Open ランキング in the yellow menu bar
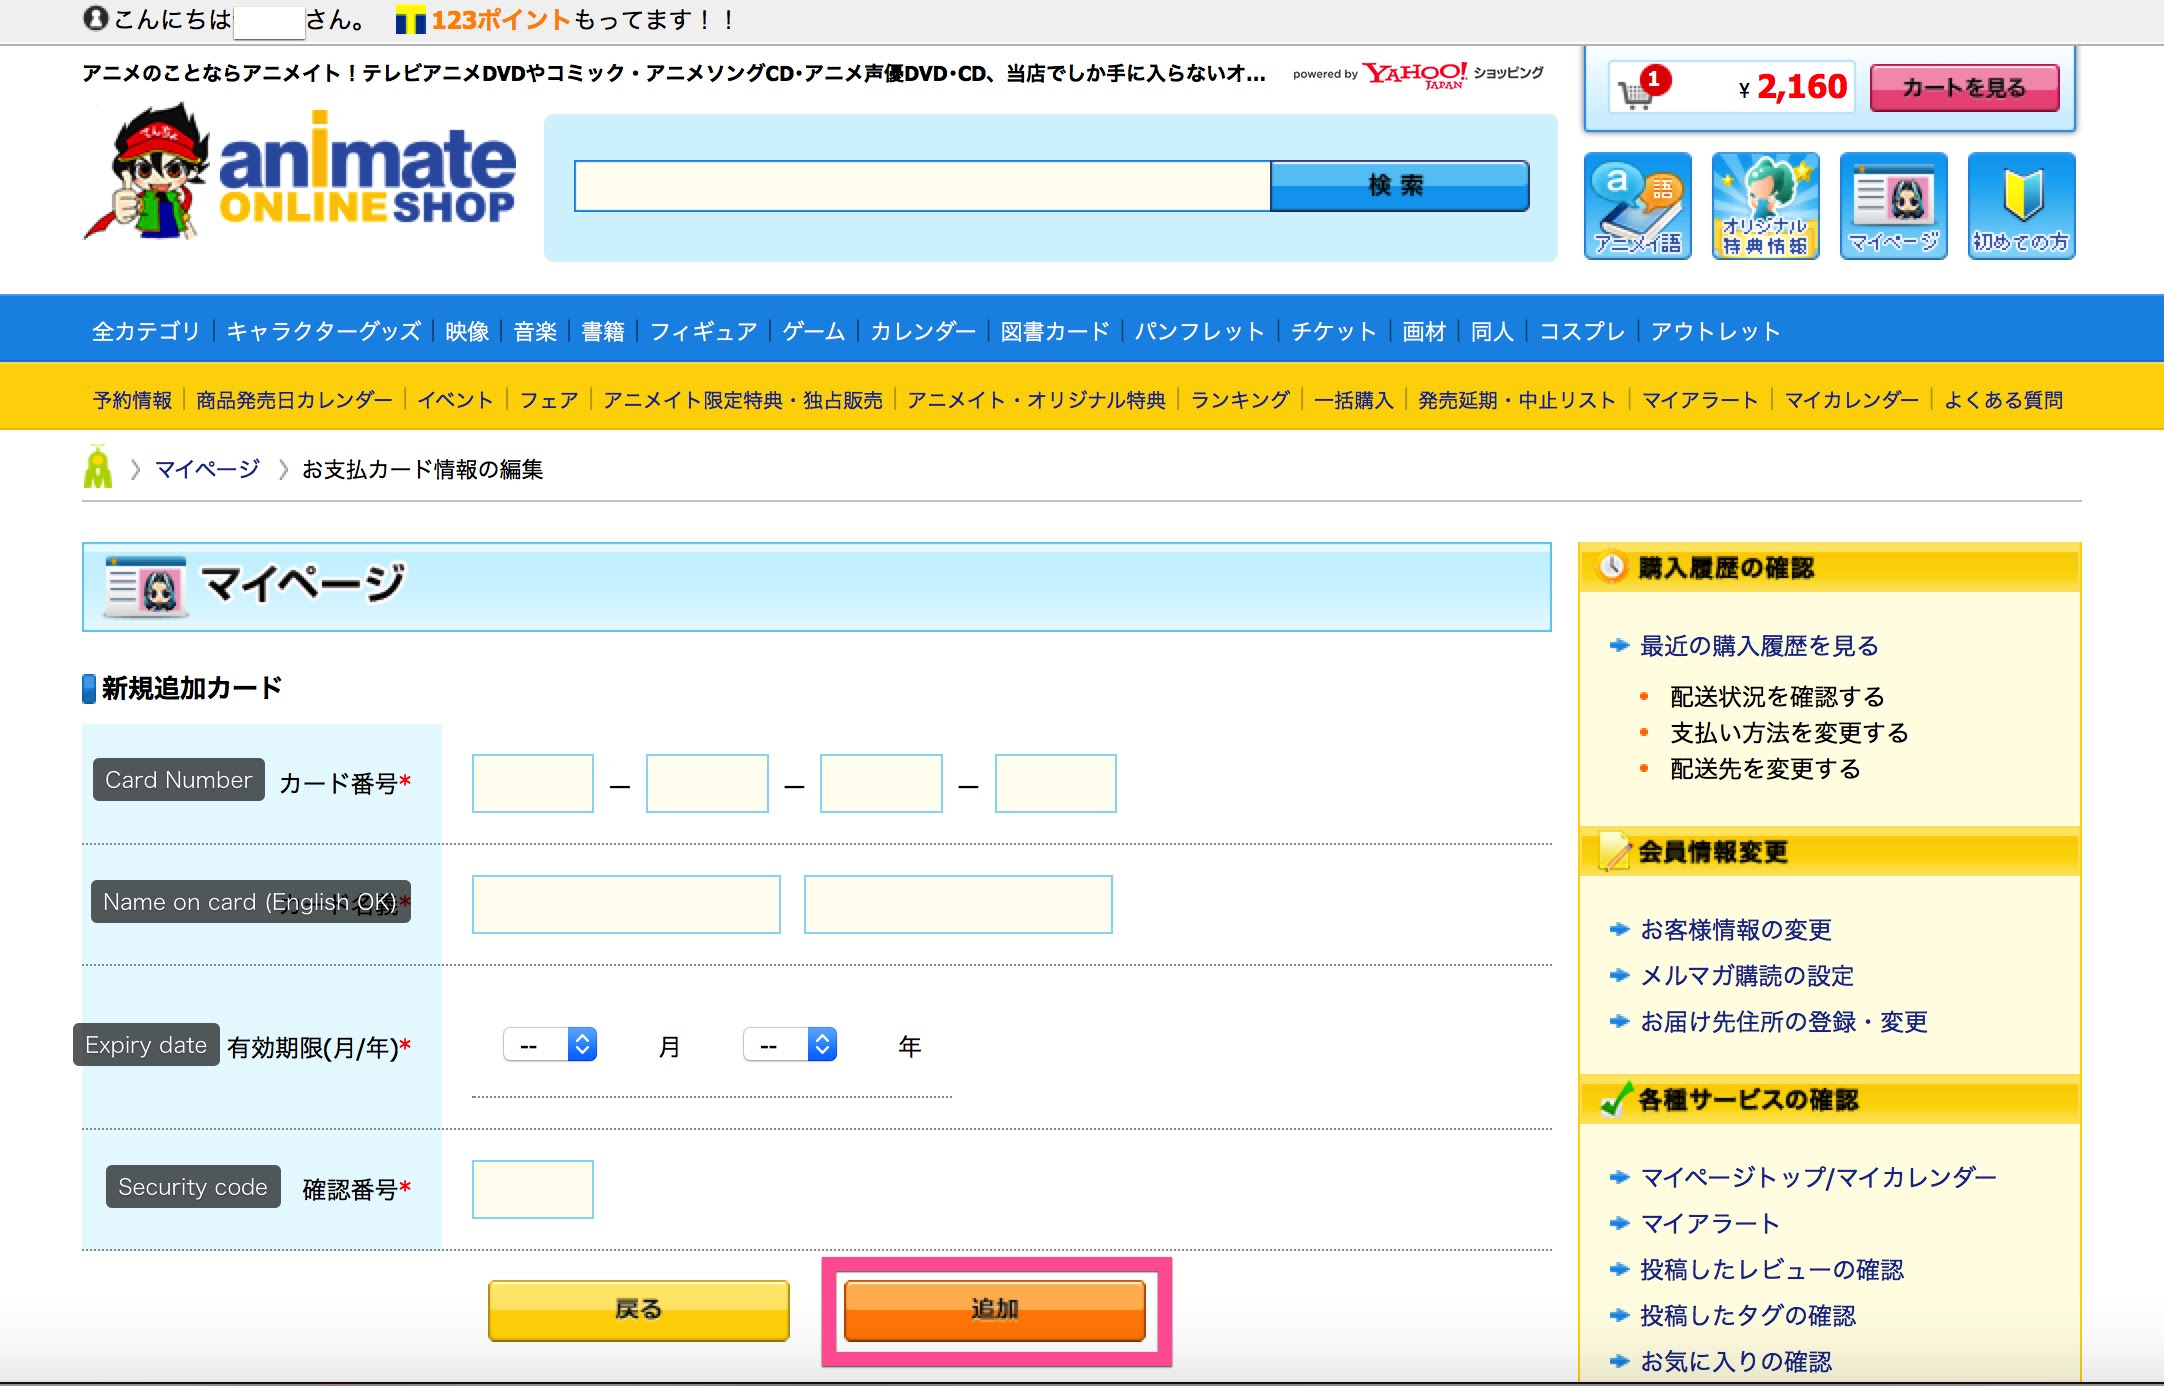 (x=1240, y=400)
